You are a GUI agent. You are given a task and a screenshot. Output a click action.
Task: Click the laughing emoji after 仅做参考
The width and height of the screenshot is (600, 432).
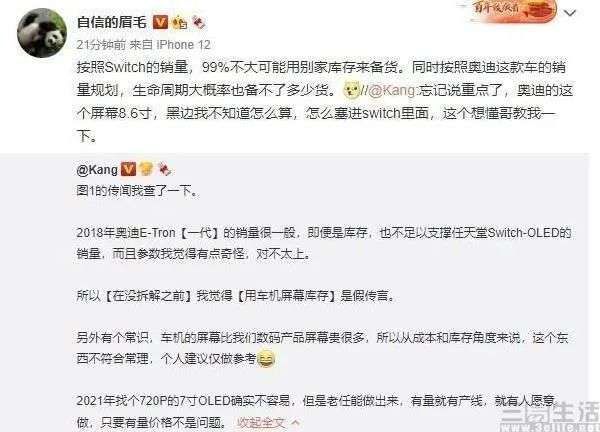click(x=266, y=359)
